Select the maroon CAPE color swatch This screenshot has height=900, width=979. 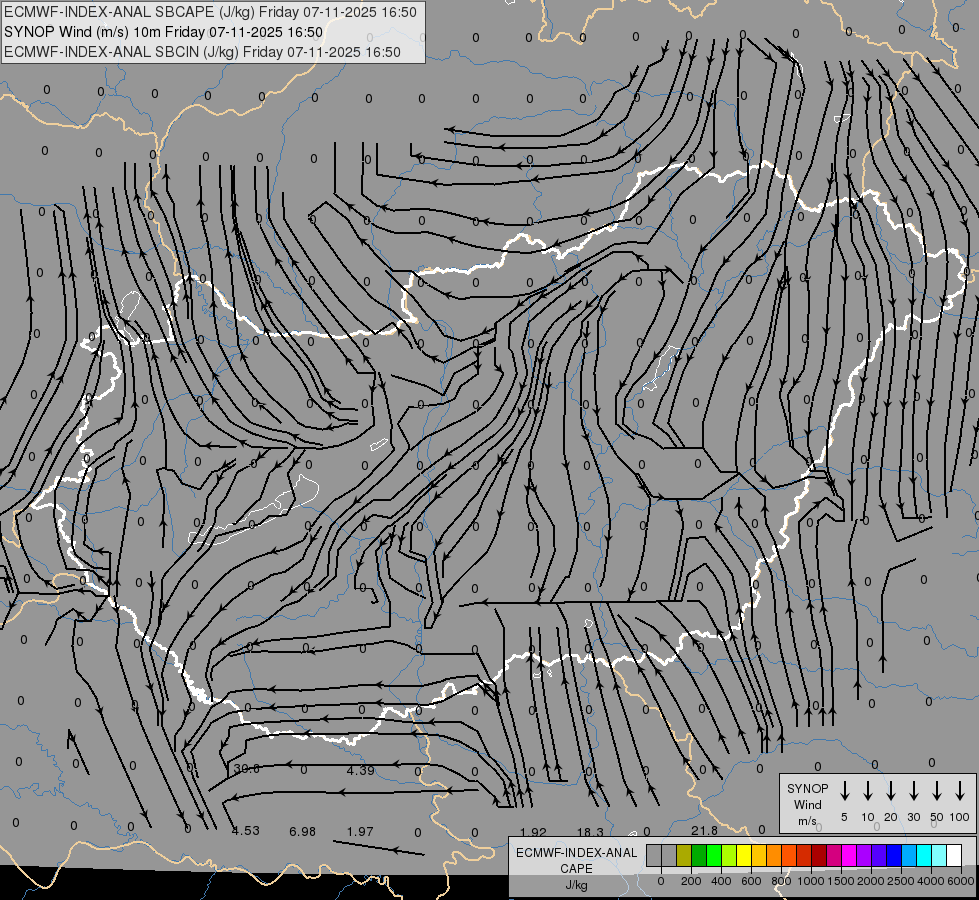(x=819, y=855)
